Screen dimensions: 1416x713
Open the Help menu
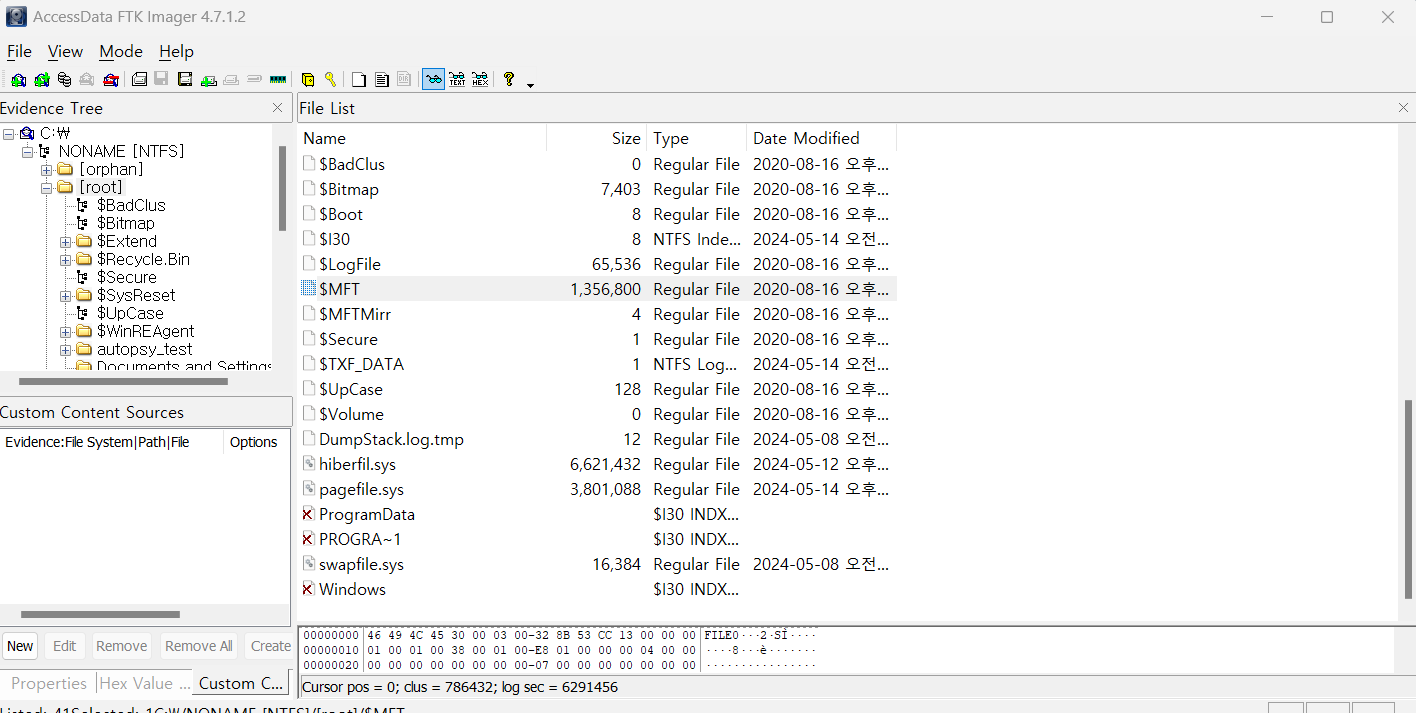pyautogui.click(x=176, y=51)
